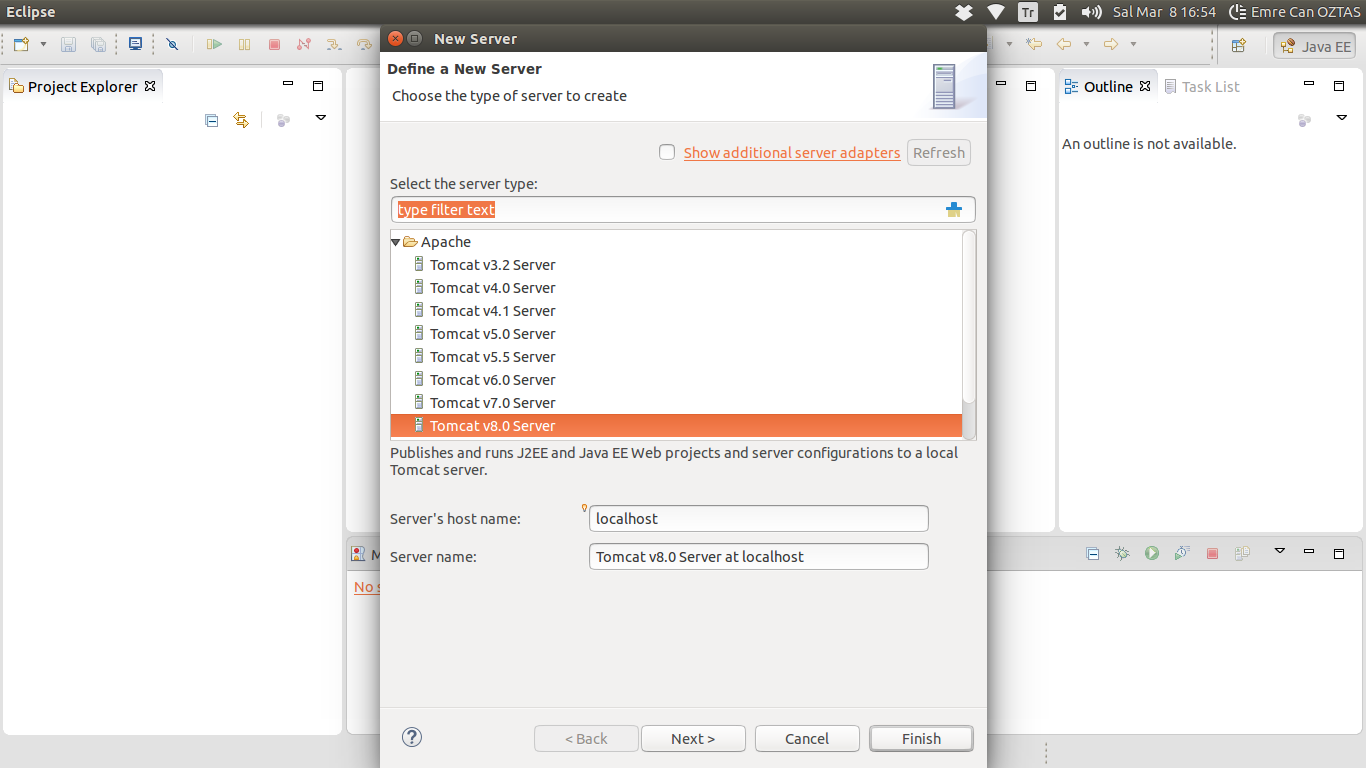Collapse All in Project Explorer

tap(211, 120)
